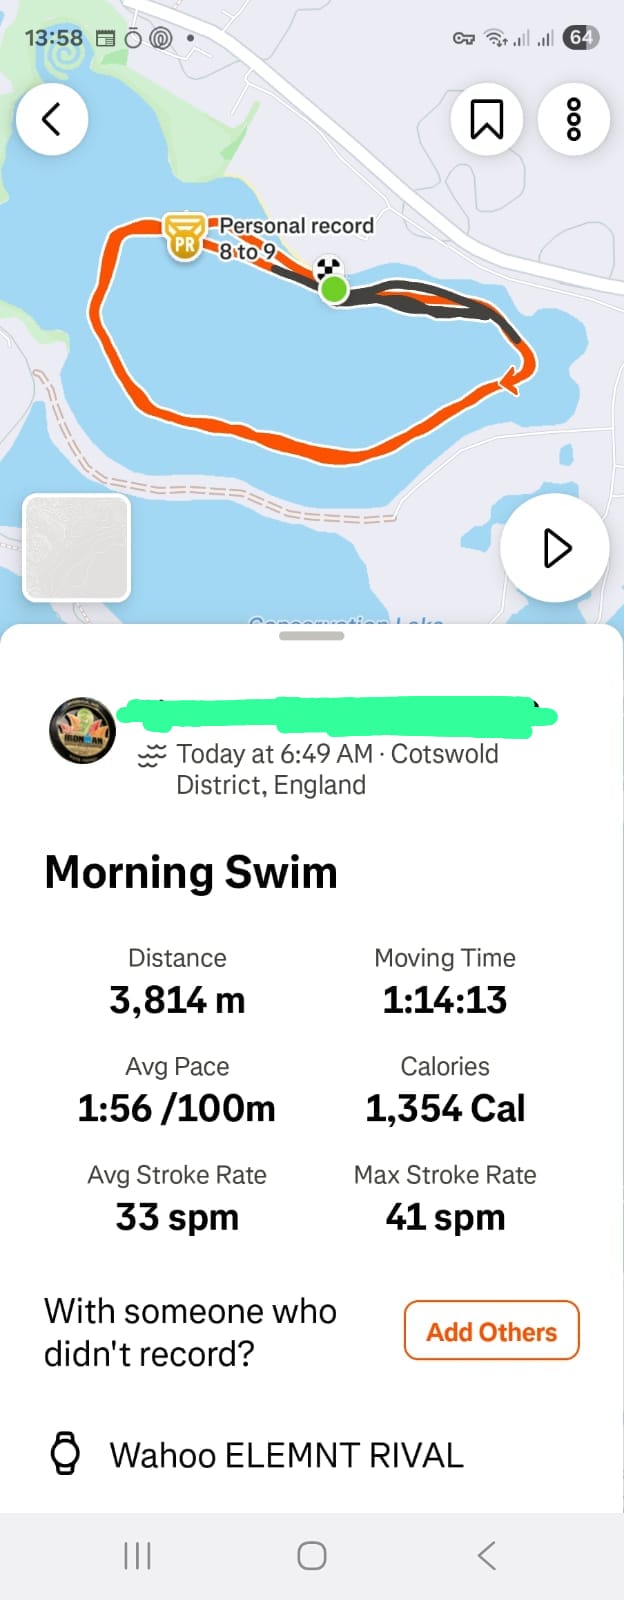Open the map layer type thumbnail
The height and width of the screenshot is (1600, 624).
pyautogui.click(x=77, y=548)
